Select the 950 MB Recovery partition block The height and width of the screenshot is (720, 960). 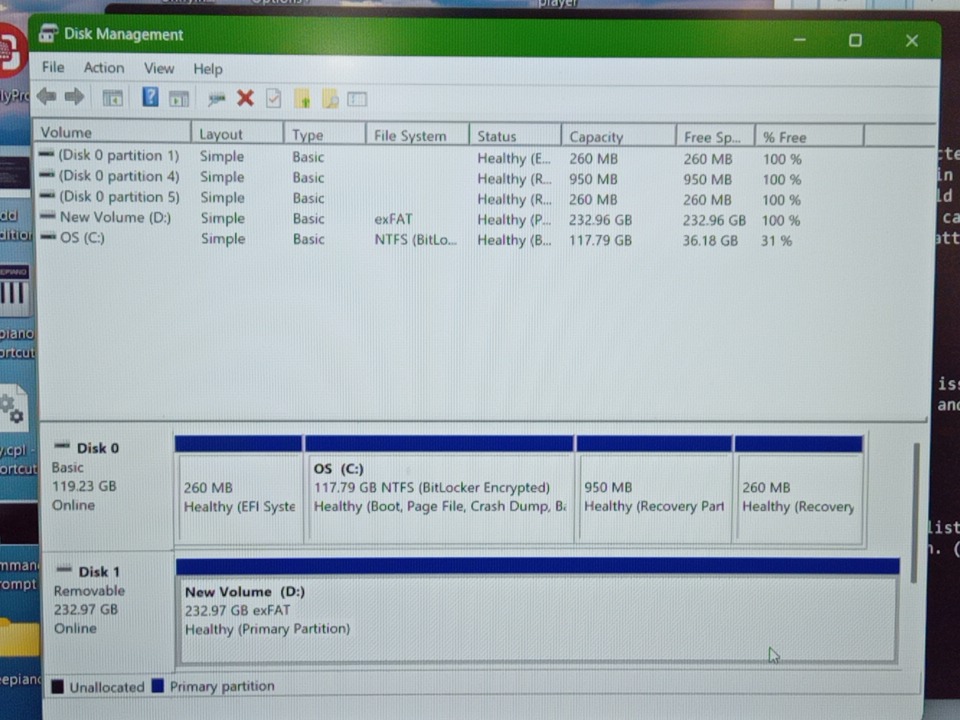654,489
